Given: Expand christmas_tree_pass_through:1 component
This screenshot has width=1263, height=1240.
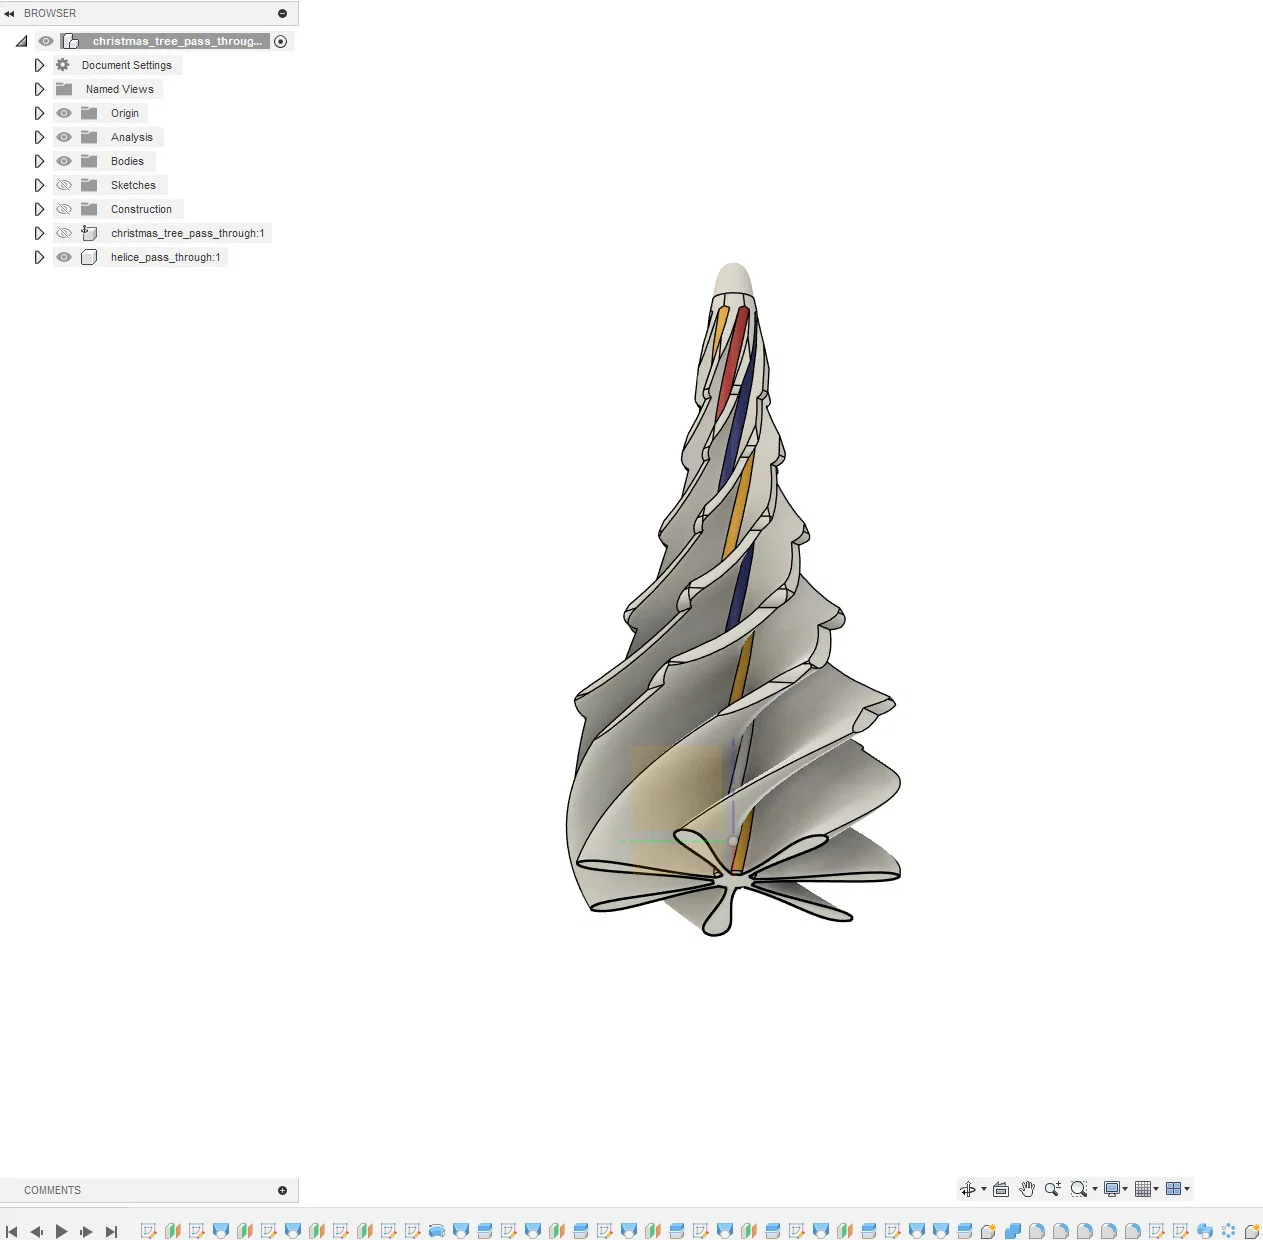Looking at the screenshot, I should pyautogui.click(x=39, y=233).
